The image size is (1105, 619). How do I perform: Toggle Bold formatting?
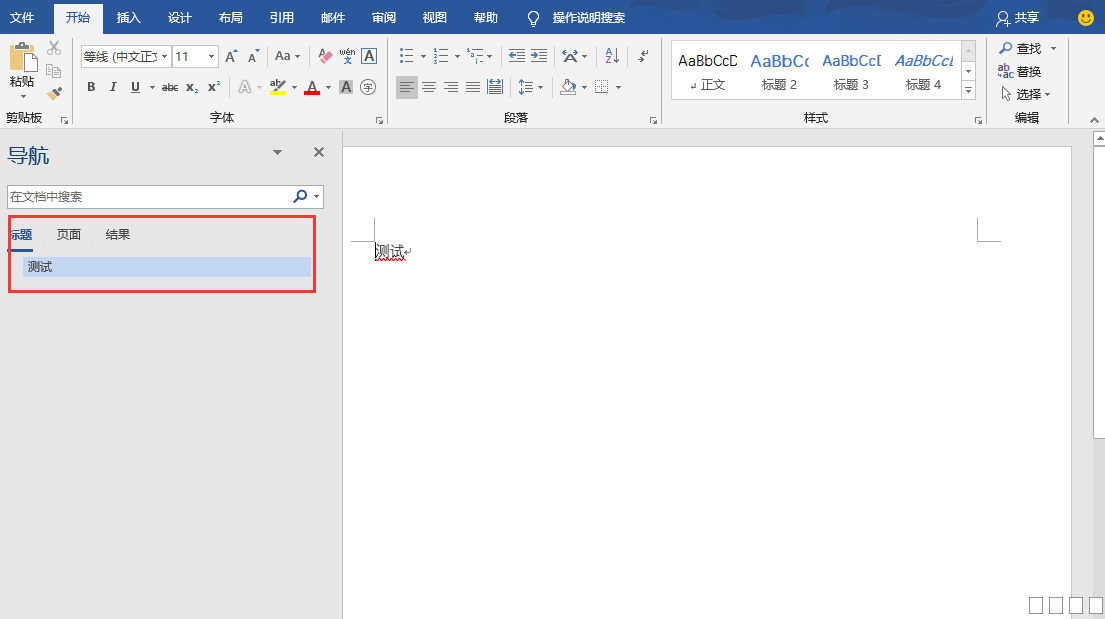pyautogui.click(x=91, y=87)
